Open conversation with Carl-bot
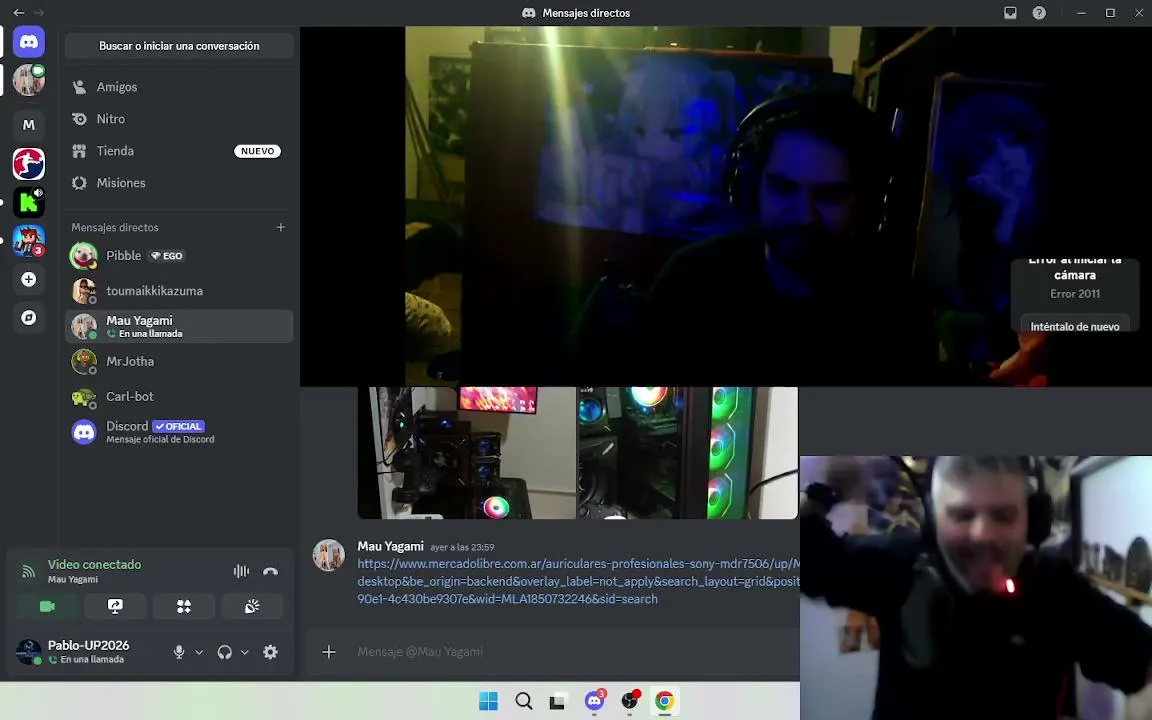 (x=179, y=397)
